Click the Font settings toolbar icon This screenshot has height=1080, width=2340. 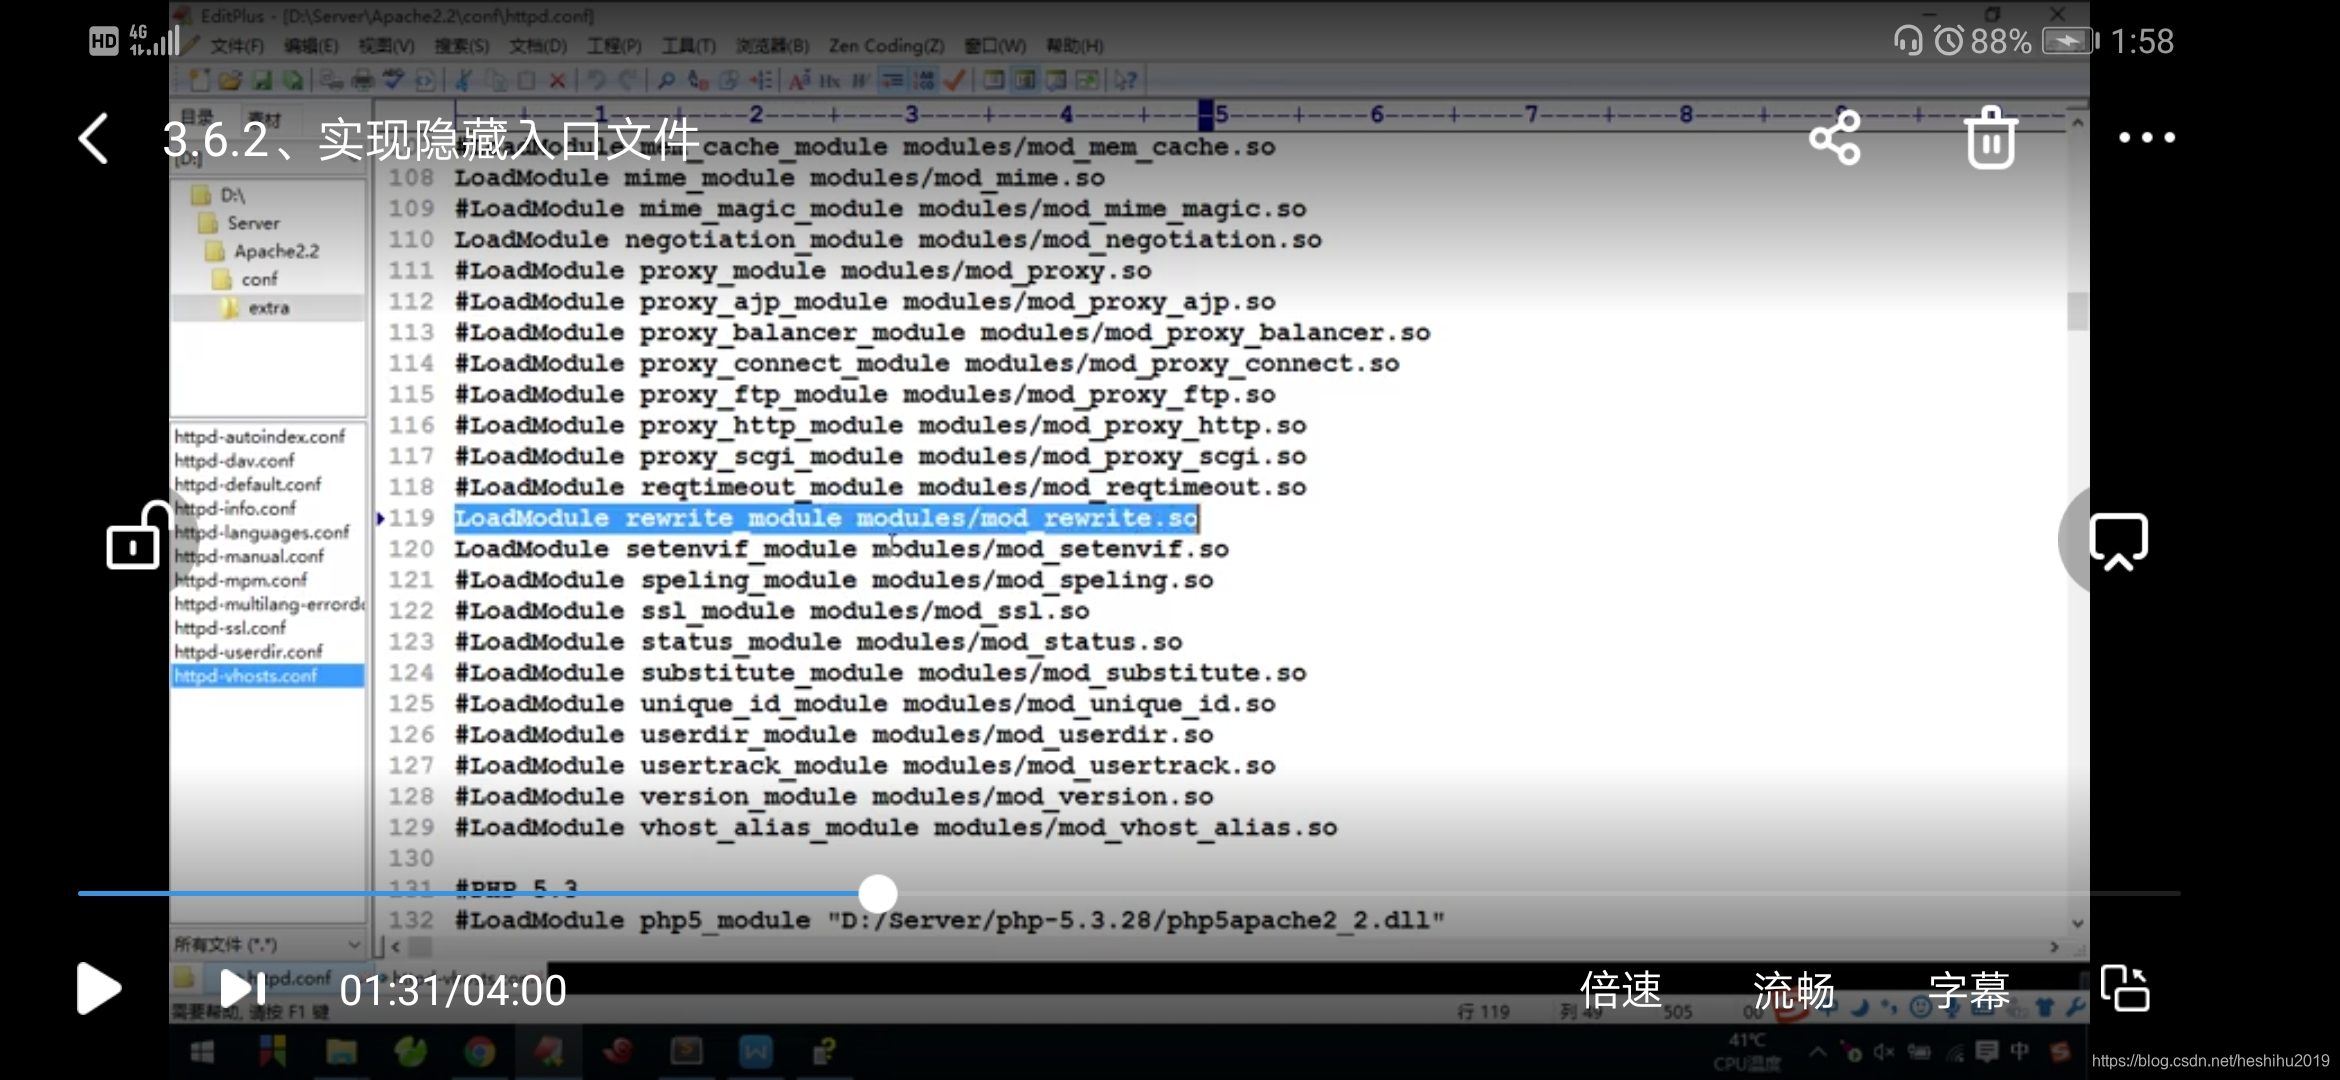[x=799, y=80]
